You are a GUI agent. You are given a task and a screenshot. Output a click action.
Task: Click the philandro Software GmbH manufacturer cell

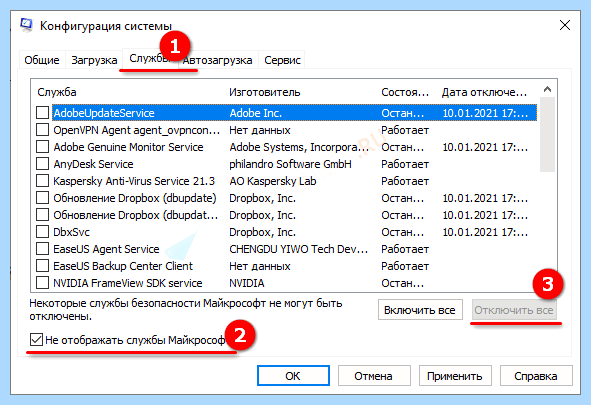coord(290,164)
